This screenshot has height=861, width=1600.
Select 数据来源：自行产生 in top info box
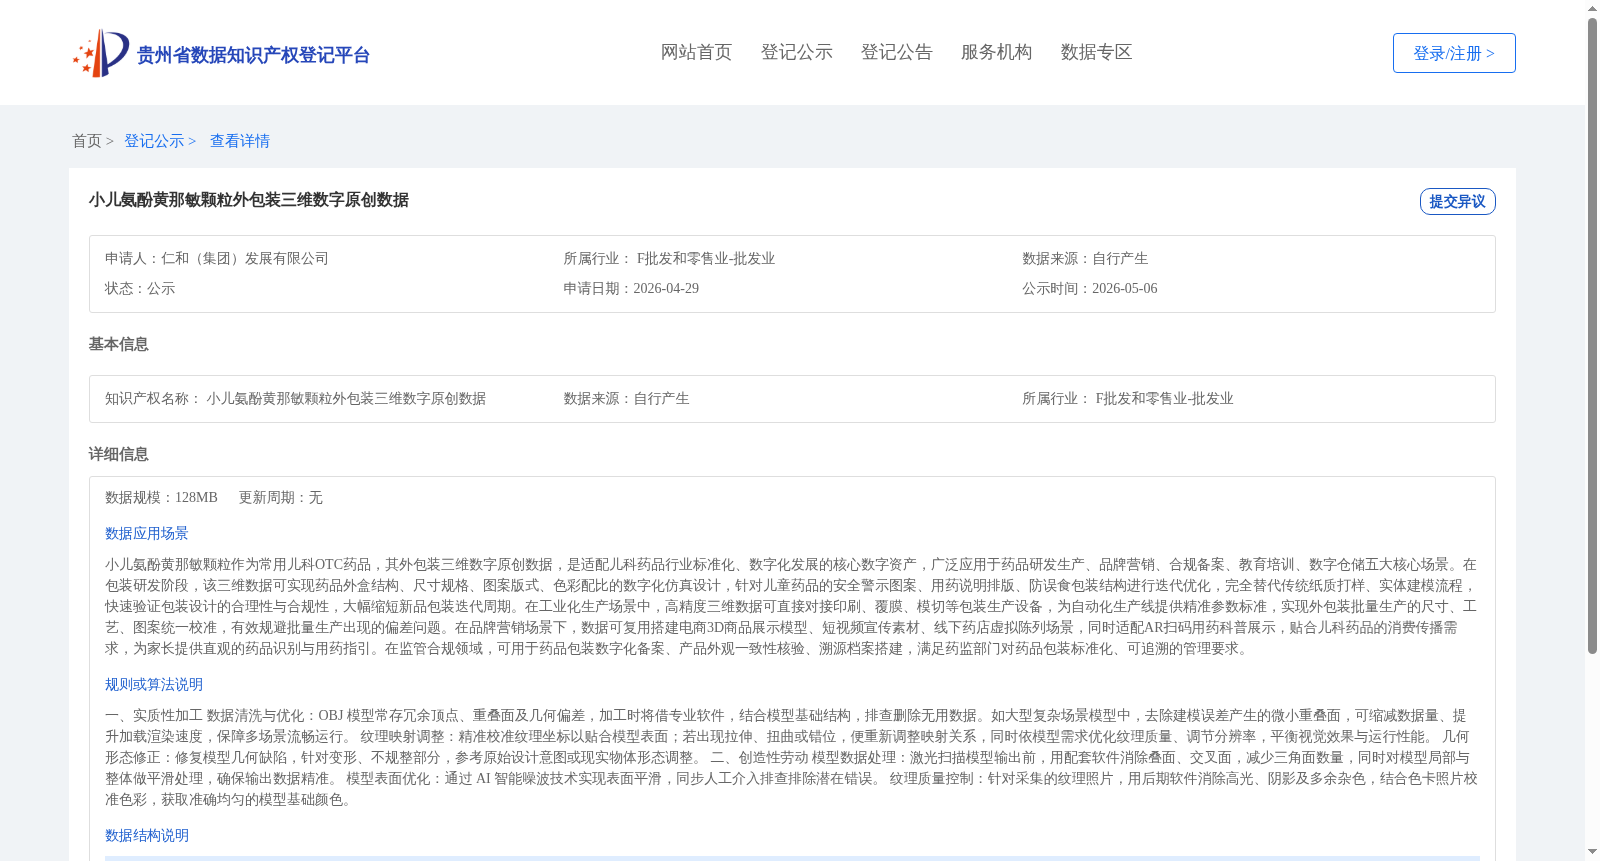pyautogui.click(x=1085, y=258)
